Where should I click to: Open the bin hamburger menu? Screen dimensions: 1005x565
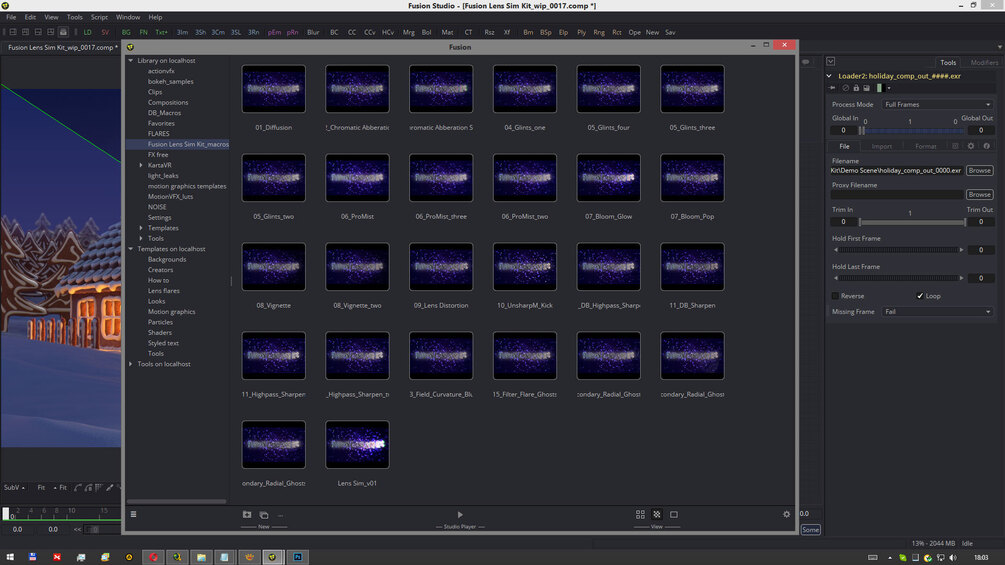(133, 514)
